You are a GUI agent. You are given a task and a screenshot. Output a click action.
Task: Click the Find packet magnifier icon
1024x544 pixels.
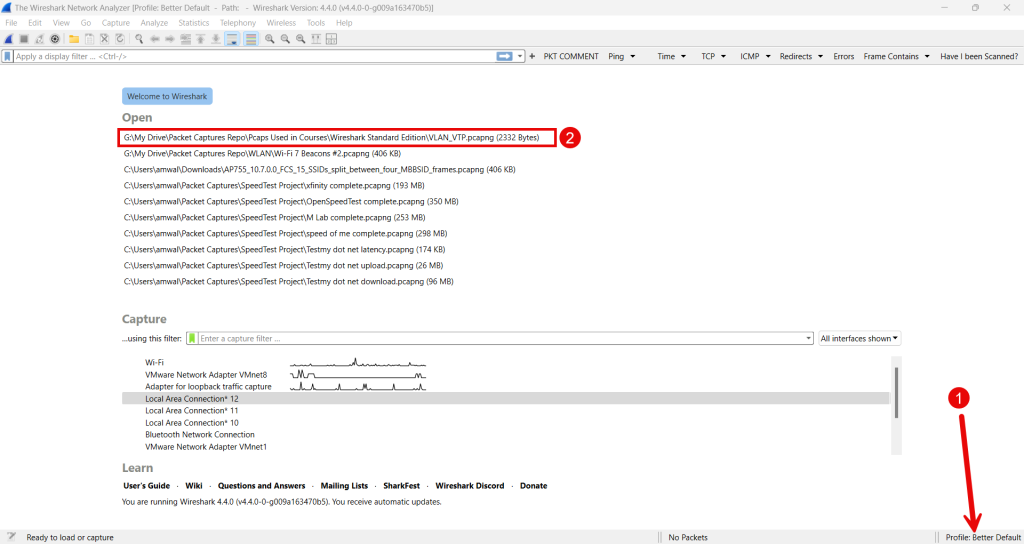[140, 39]
